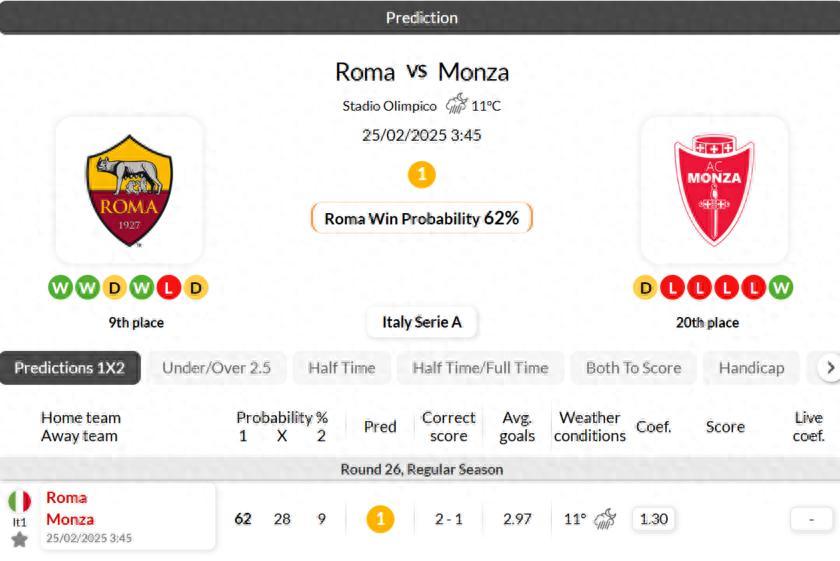Open the Half Time/Full Time tab
840x561 pixels.
pos(480,368)
